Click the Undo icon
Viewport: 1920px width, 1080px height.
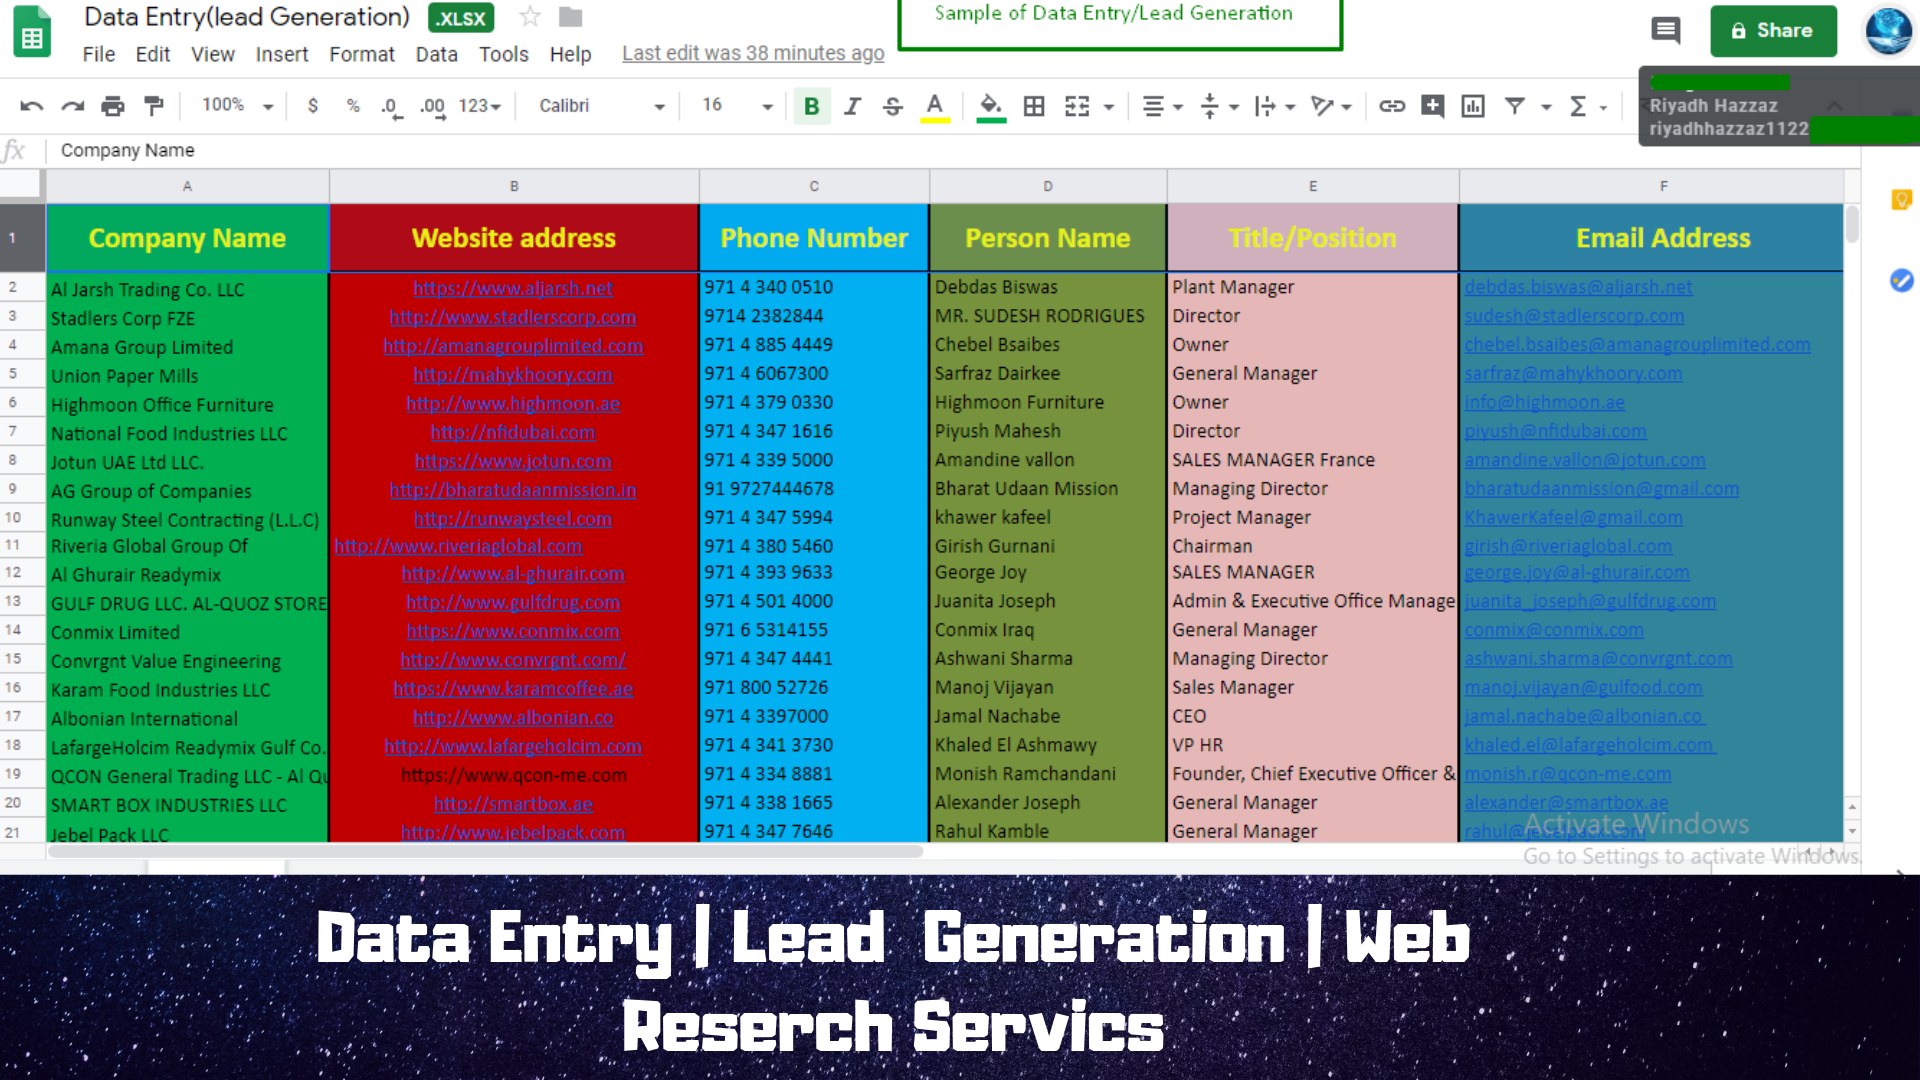31,105
